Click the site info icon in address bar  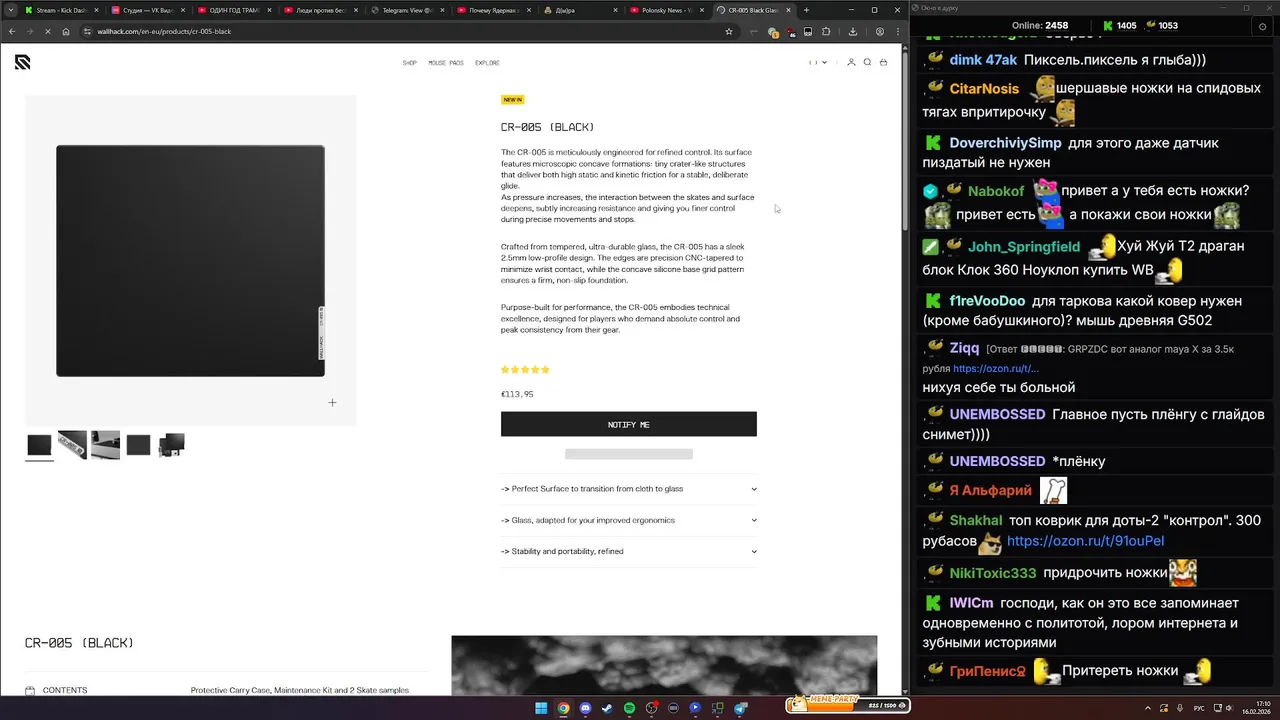coord(88,31)
